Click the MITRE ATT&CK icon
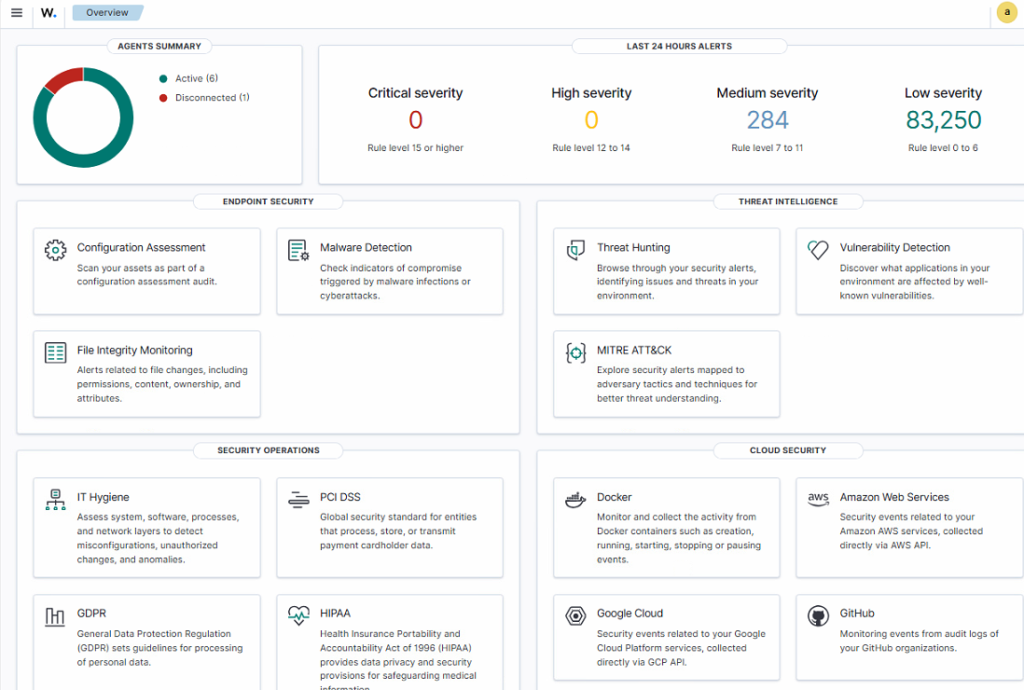The image size is (1024, 690). point(575,353)
